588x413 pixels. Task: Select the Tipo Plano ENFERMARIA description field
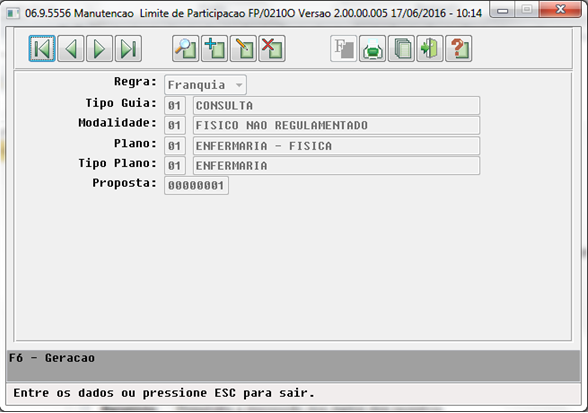point(336,165)
